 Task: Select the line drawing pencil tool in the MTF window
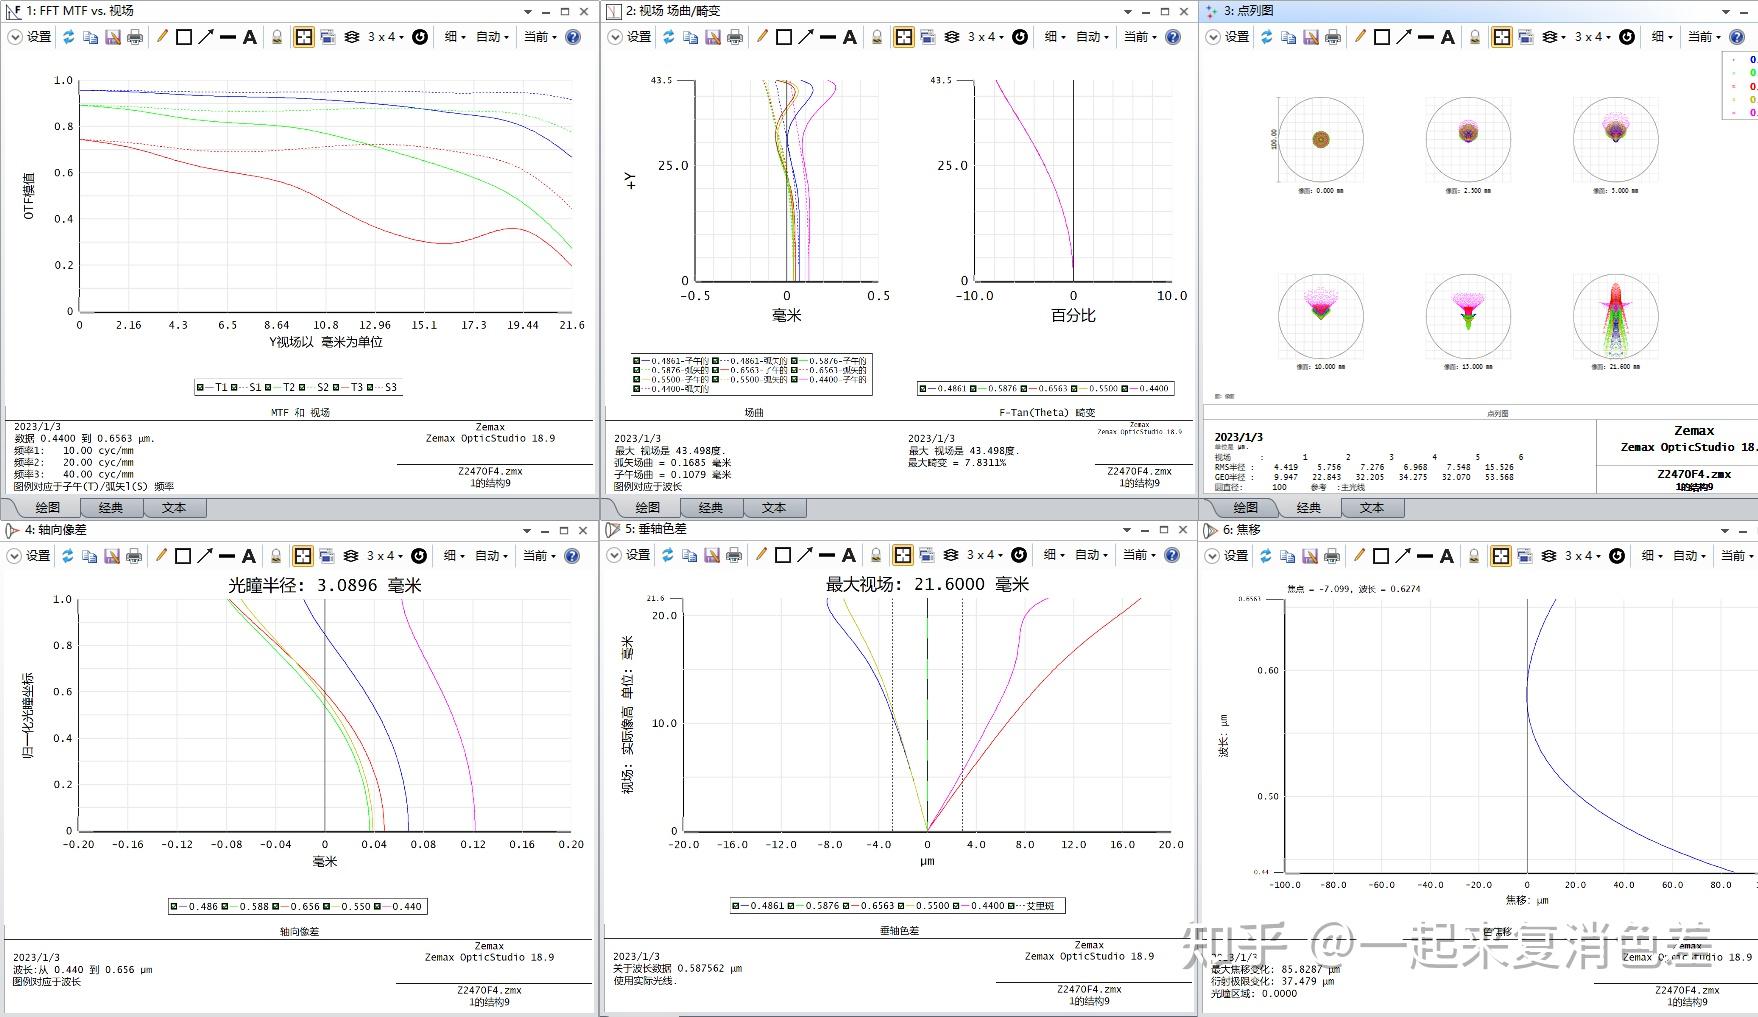[162, 37]
